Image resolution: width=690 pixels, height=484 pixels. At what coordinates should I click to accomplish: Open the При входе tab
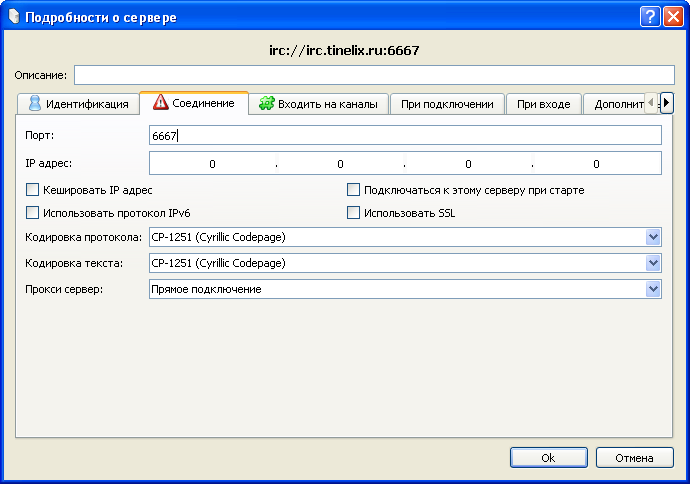click(543, 104)
